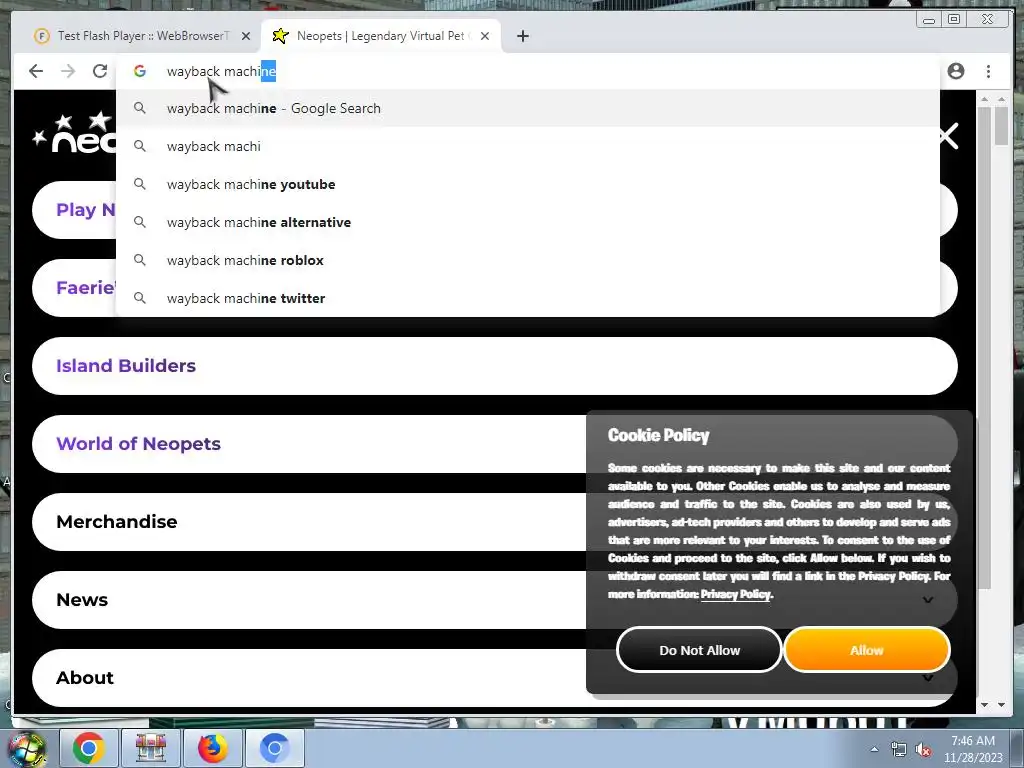Click the muted volume tray icon
The width and height of the screenshot is (1024, 768).
923,750
